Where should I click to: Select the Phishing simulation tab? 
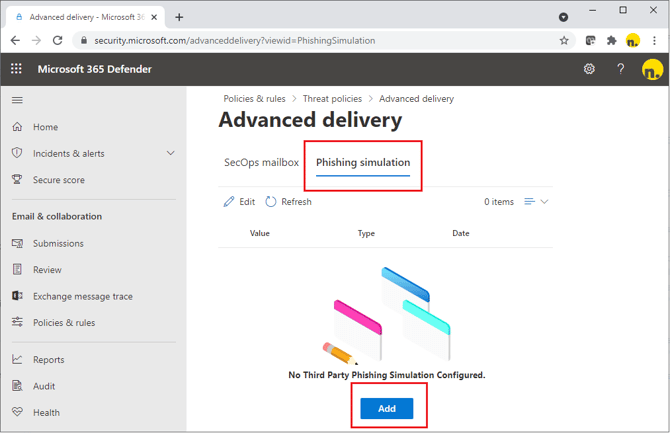tap(363, 162)
